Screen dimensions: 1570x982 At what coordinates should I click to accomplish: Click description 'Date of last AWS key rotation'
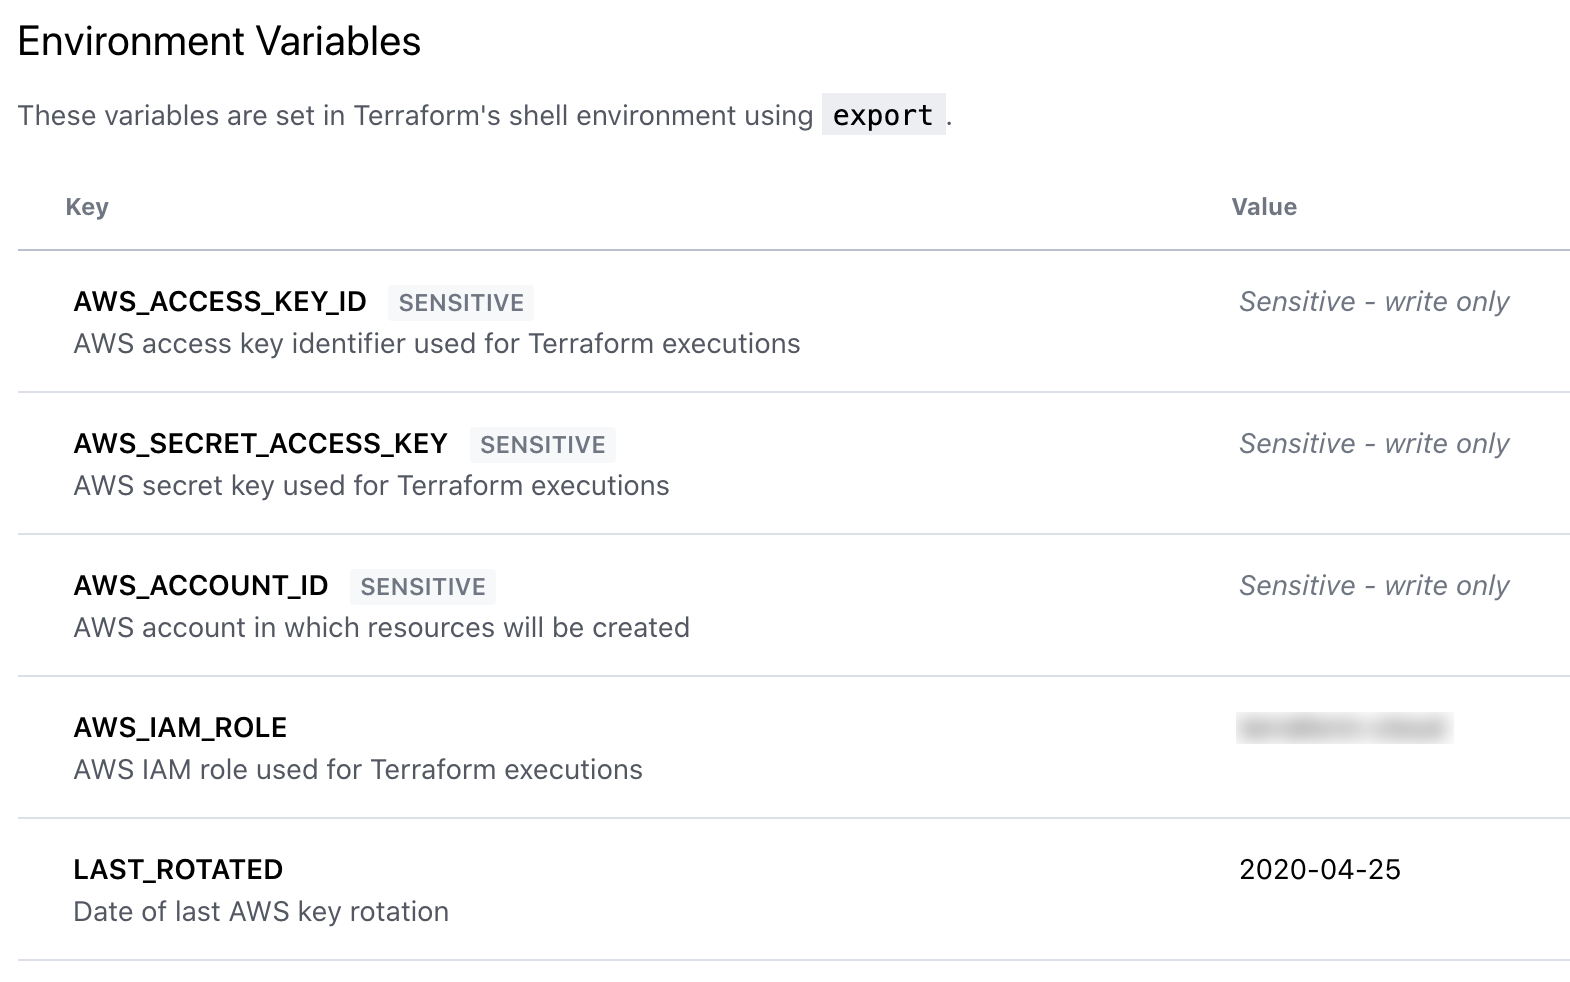tap(261, 912)
